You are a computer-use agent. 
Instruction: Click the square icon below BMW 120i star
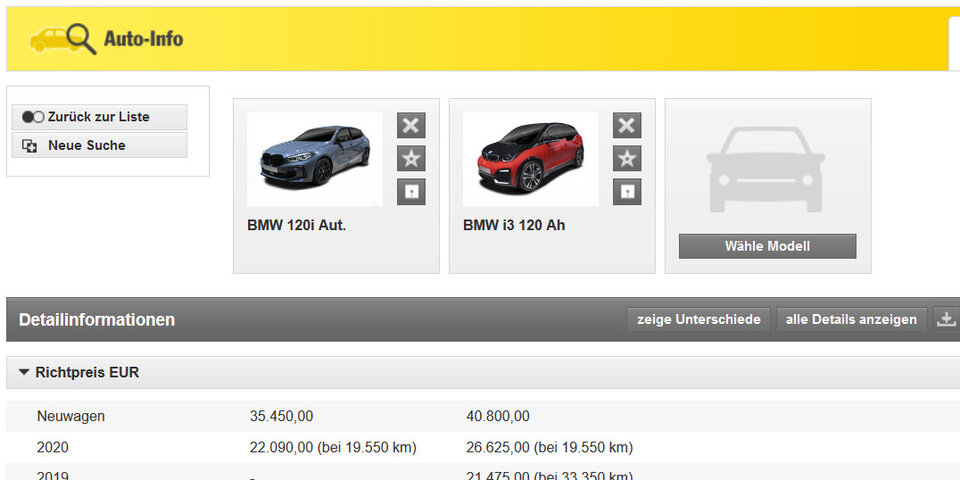point(411,192)
